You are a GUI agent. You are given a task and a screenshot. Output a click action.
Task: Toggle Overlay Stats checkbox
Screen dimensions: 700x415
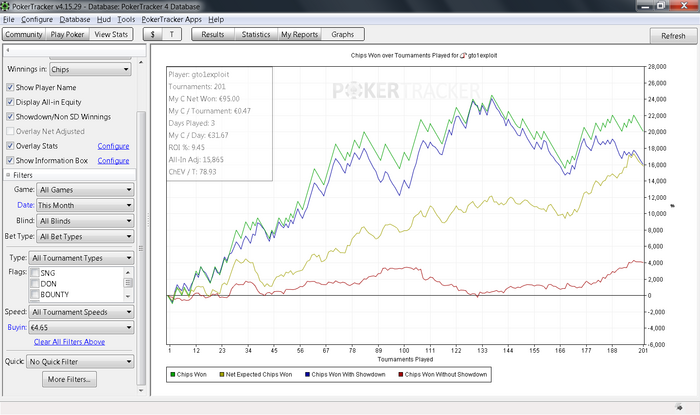click(x=10, y=145)
